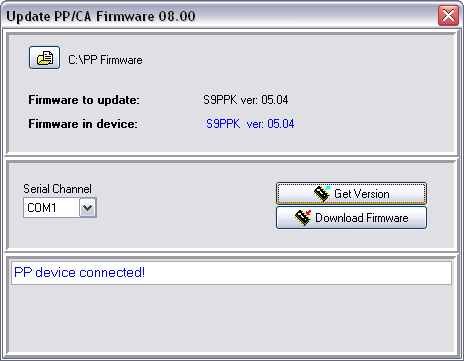Click the Download Firmware button
The image size is (464, 361).
[x=351, y=218]
